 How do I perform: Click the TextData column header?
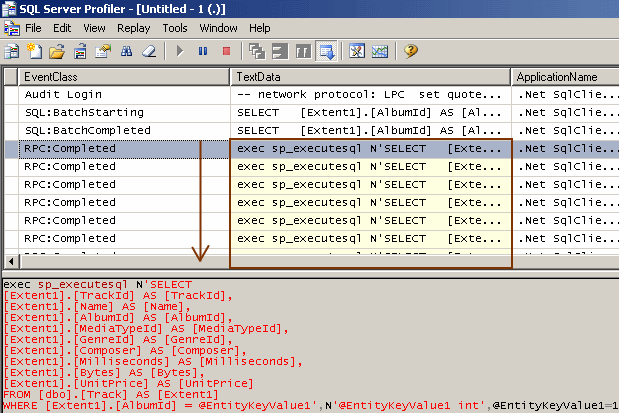pyautogui.click(x=370, y=77)
